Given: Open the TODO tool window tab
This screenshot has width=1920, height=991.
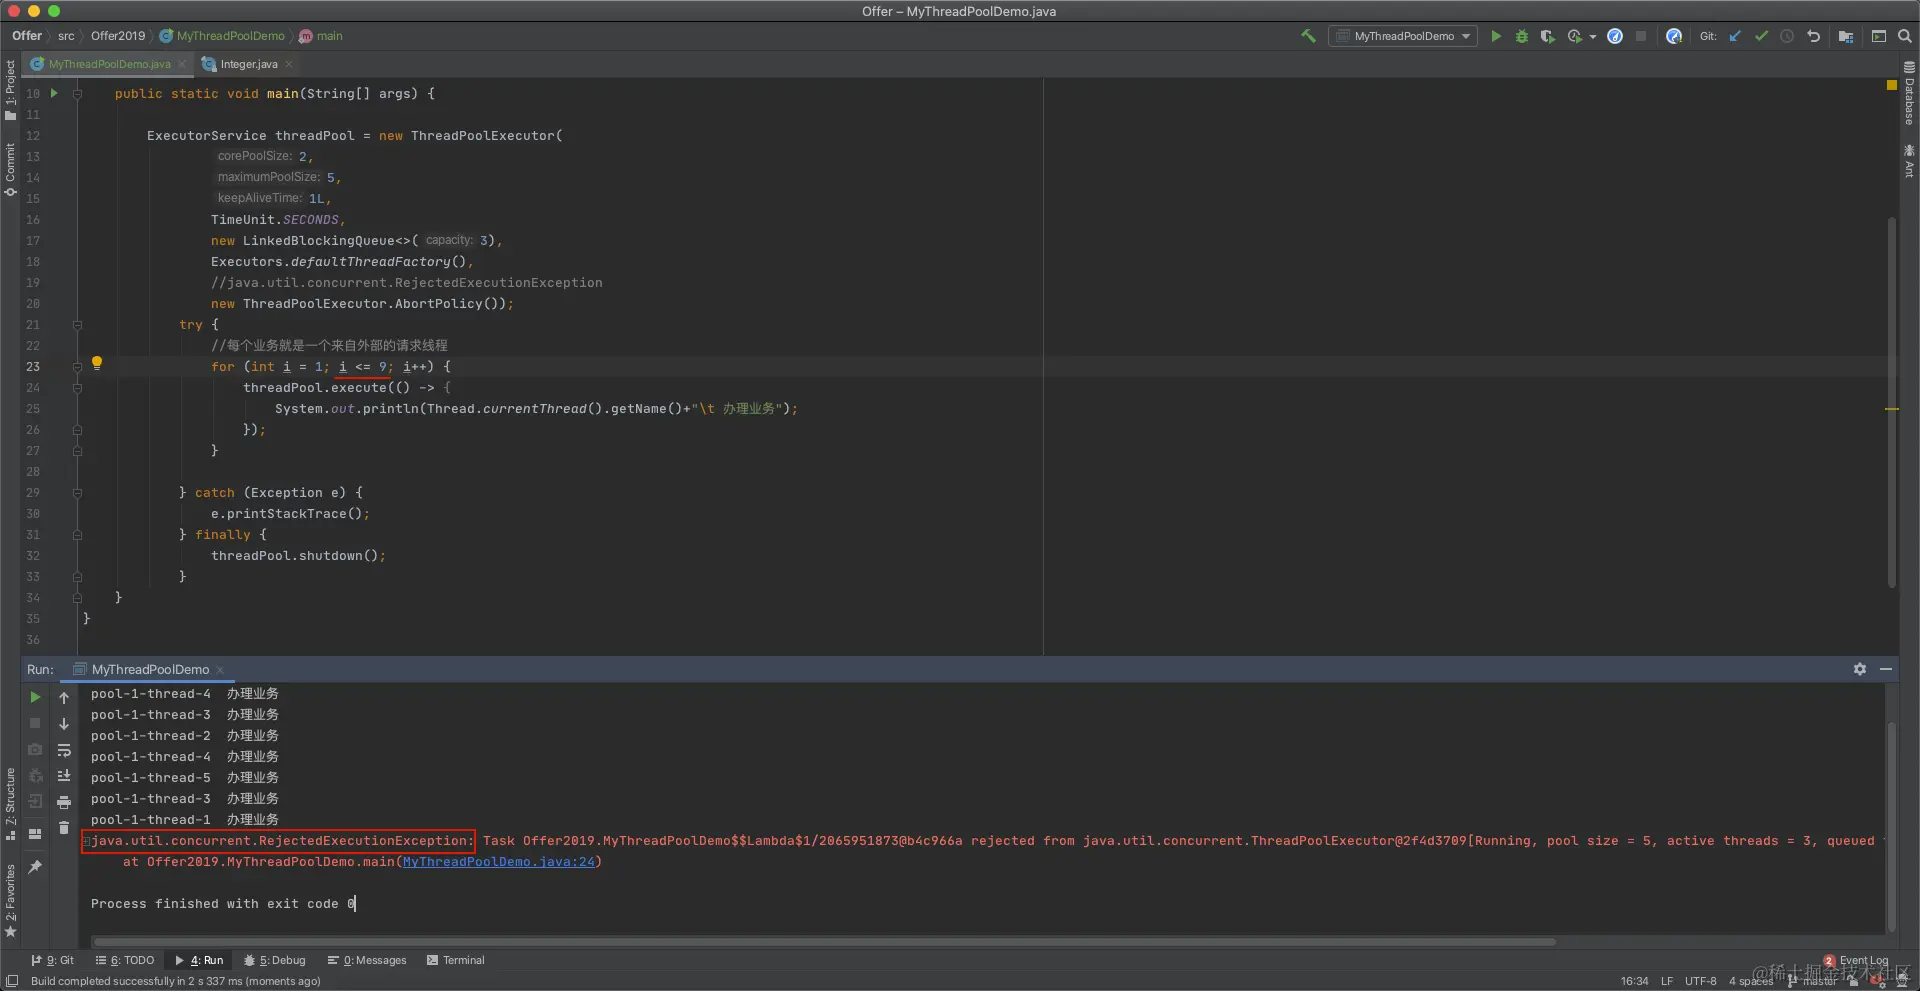Looking at the screenshot, I should (125, 960).
